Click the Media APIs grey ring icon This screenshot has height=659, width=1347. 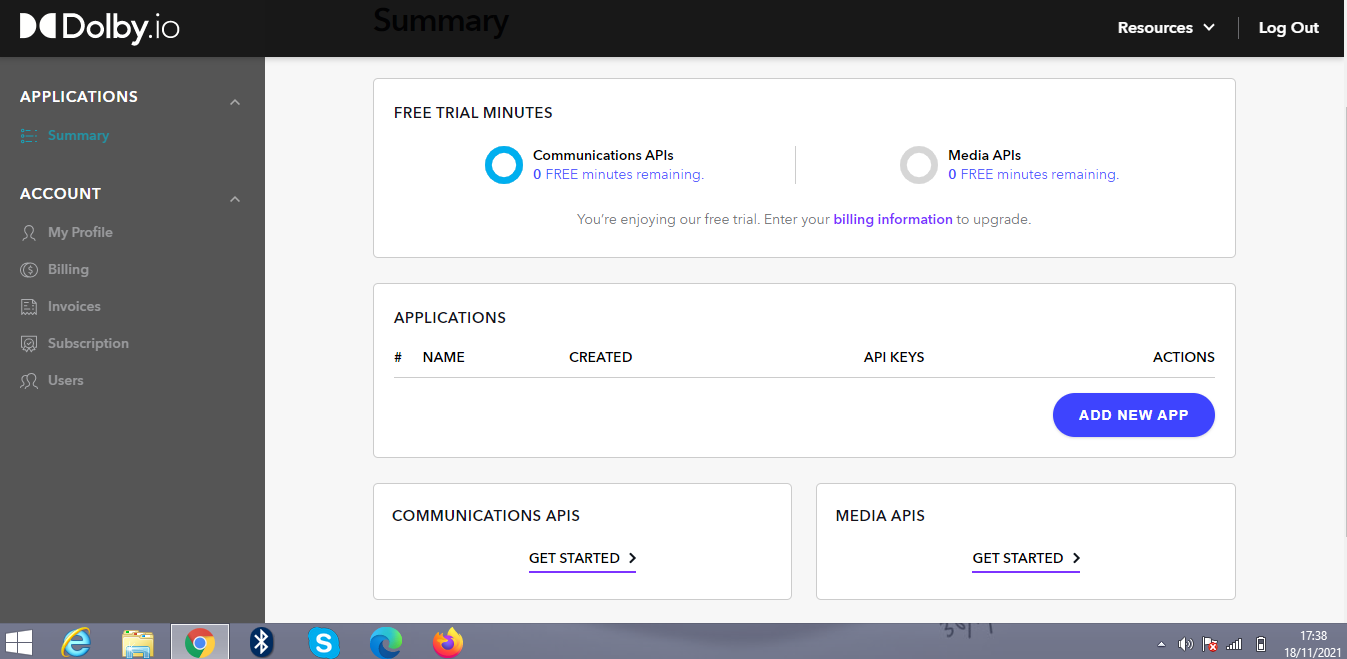[919, 165]
